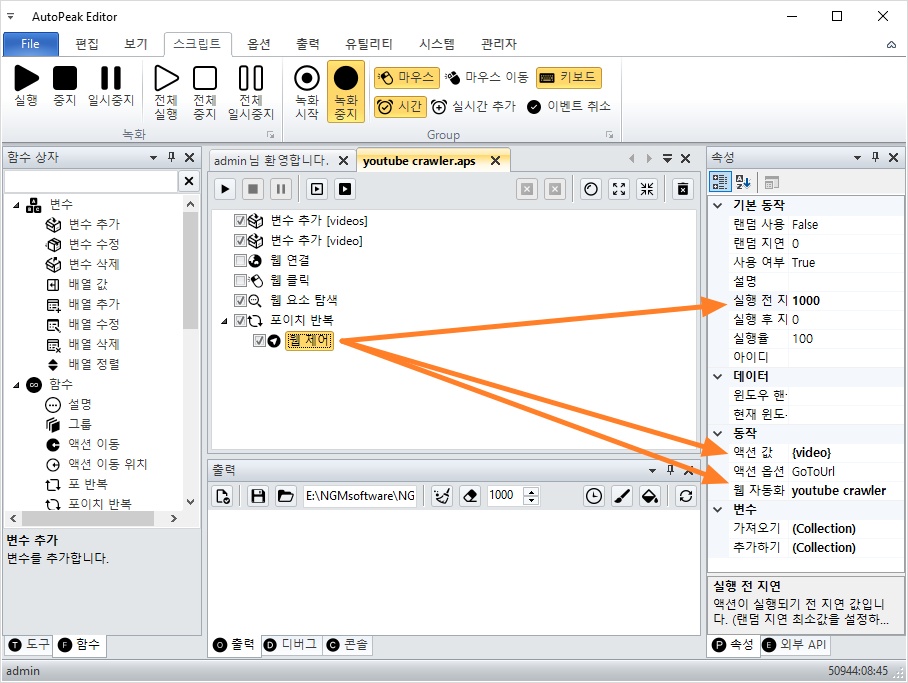Stop recording with 녹화 중지
The width and height of the screenshot is (908, 683).
[346, 92]
